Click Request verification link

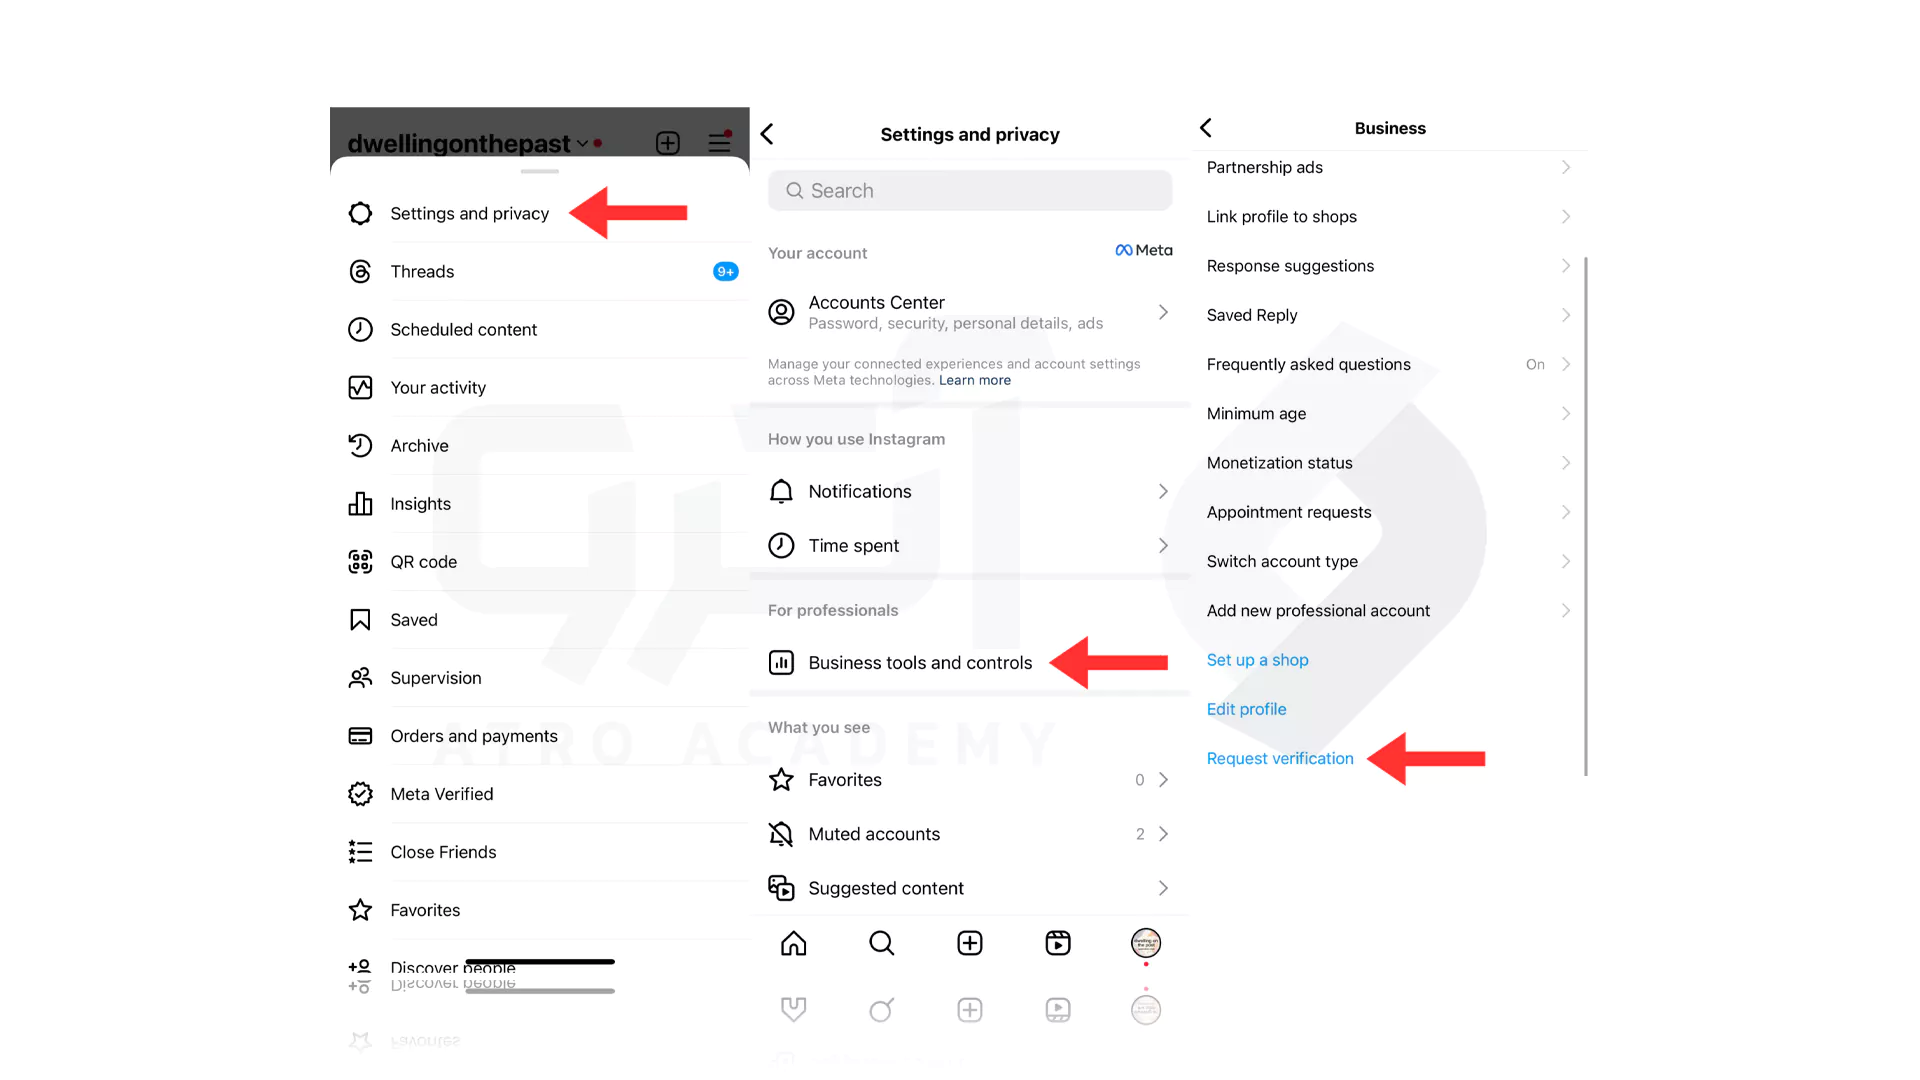[1278, 758]
